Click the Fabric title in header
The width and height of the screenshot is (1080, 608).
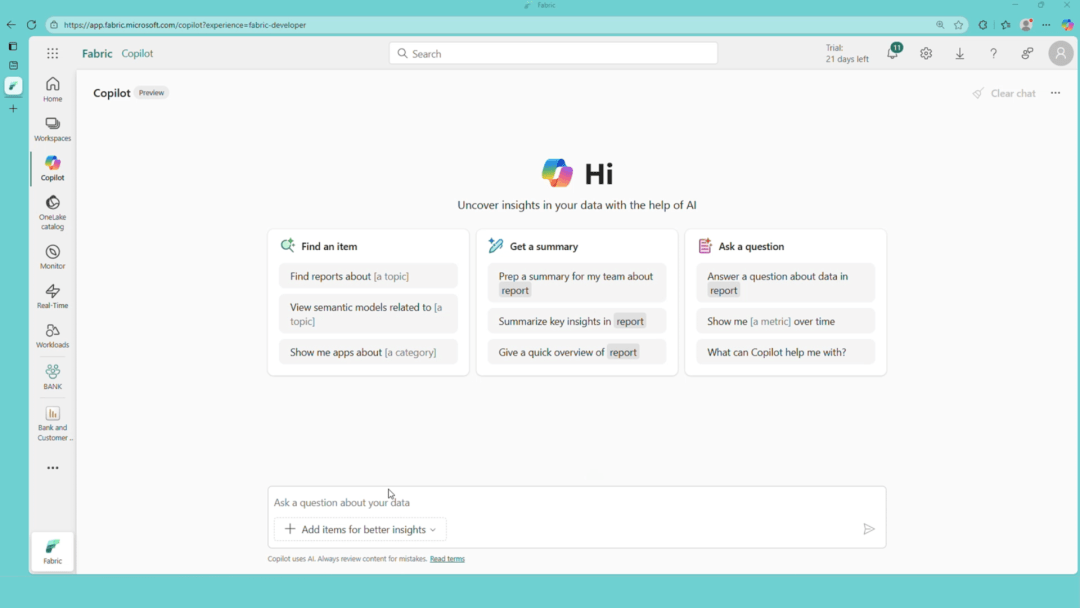(x=97, y=53)
